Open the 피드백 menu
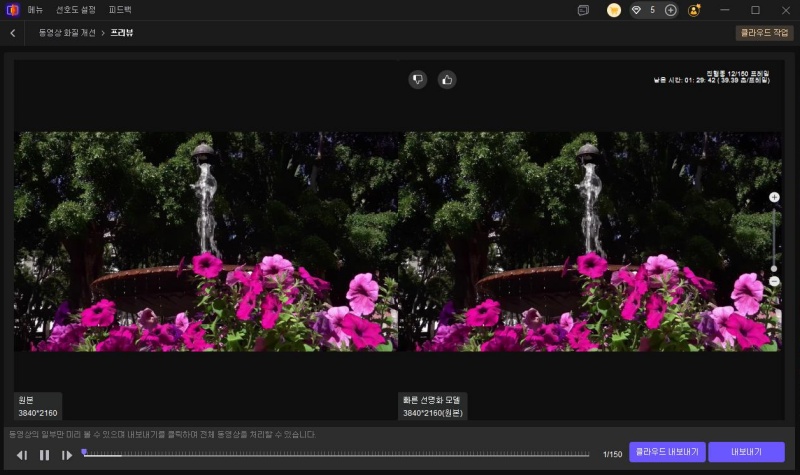The width and height of the screenshot is (800, 475). [120, 10]
